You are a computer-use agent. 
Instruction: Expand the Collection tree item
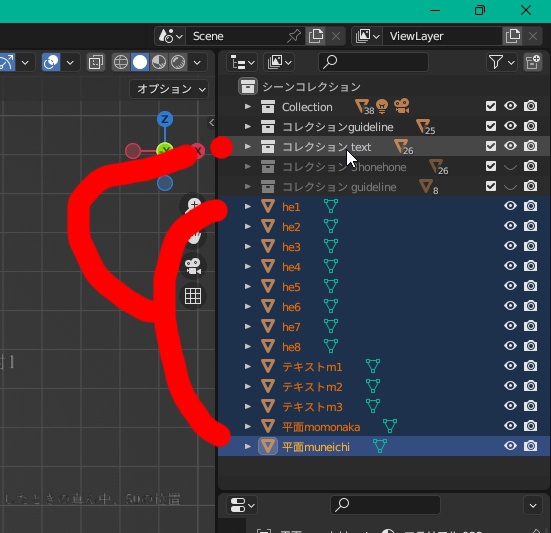pyautogui.click(x=248, y=106)
